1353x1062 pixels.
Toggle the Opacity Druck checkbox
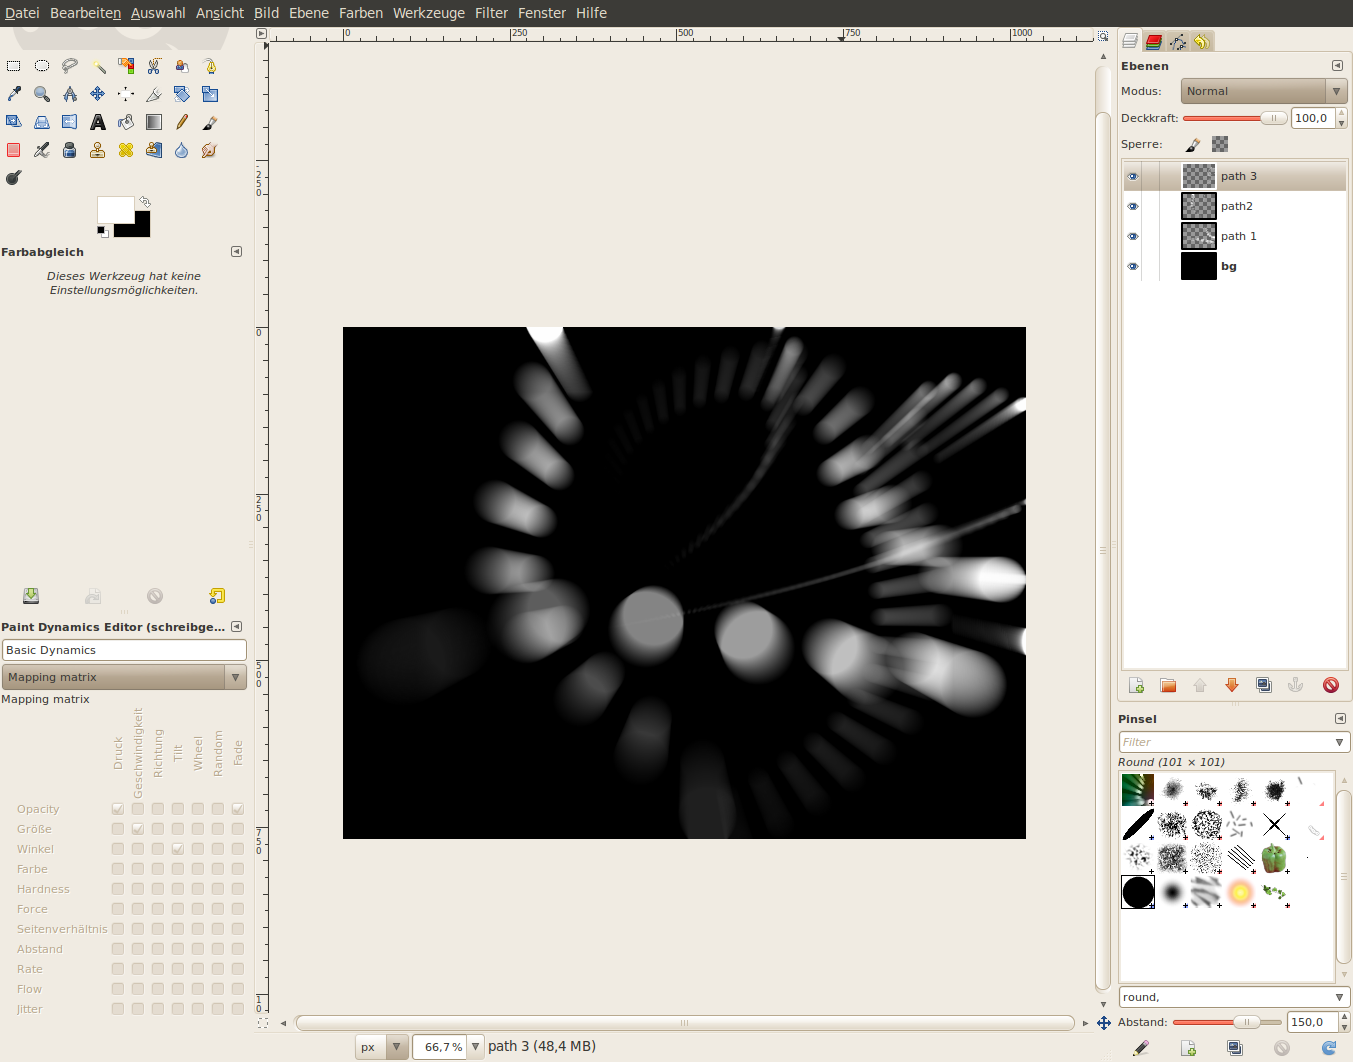(x=118, y=809)
